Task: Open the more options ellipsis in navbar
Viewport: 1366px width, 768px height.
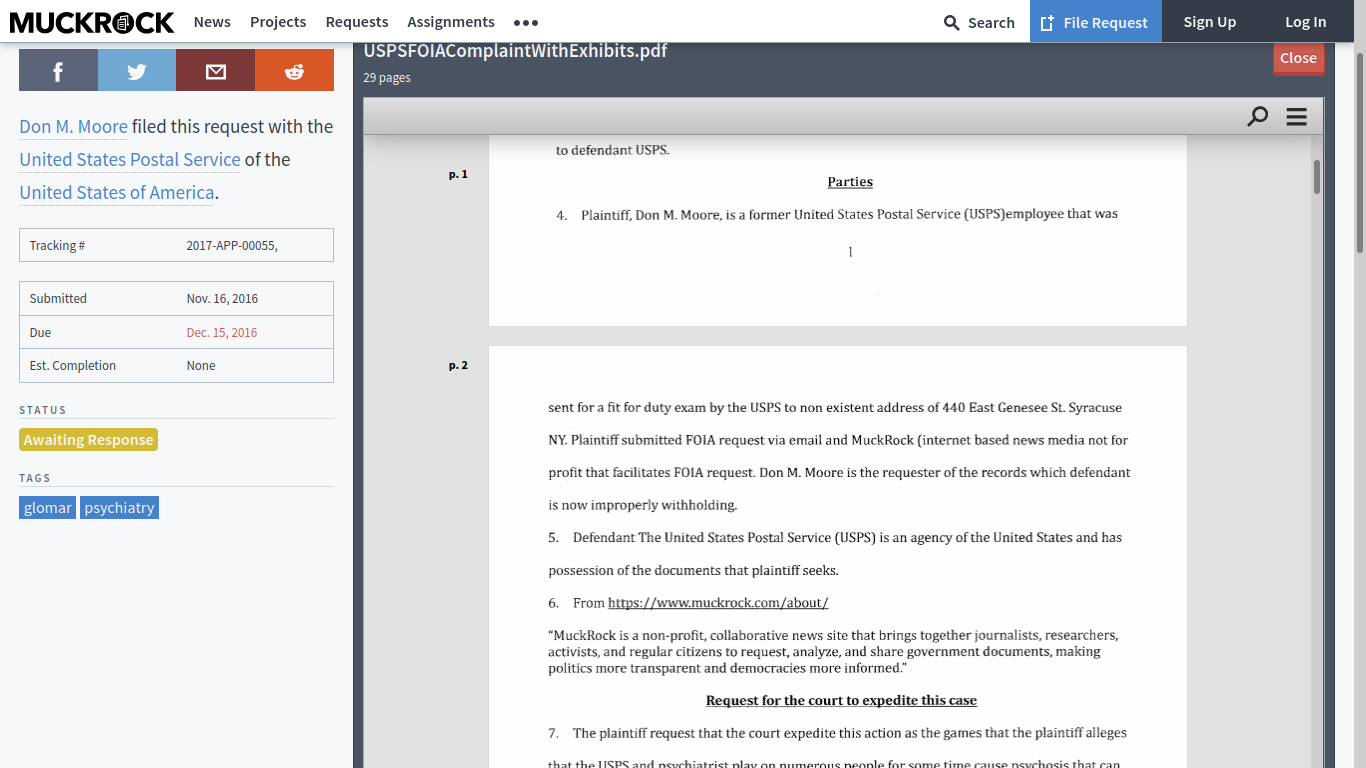Action: tap(526, 22)
